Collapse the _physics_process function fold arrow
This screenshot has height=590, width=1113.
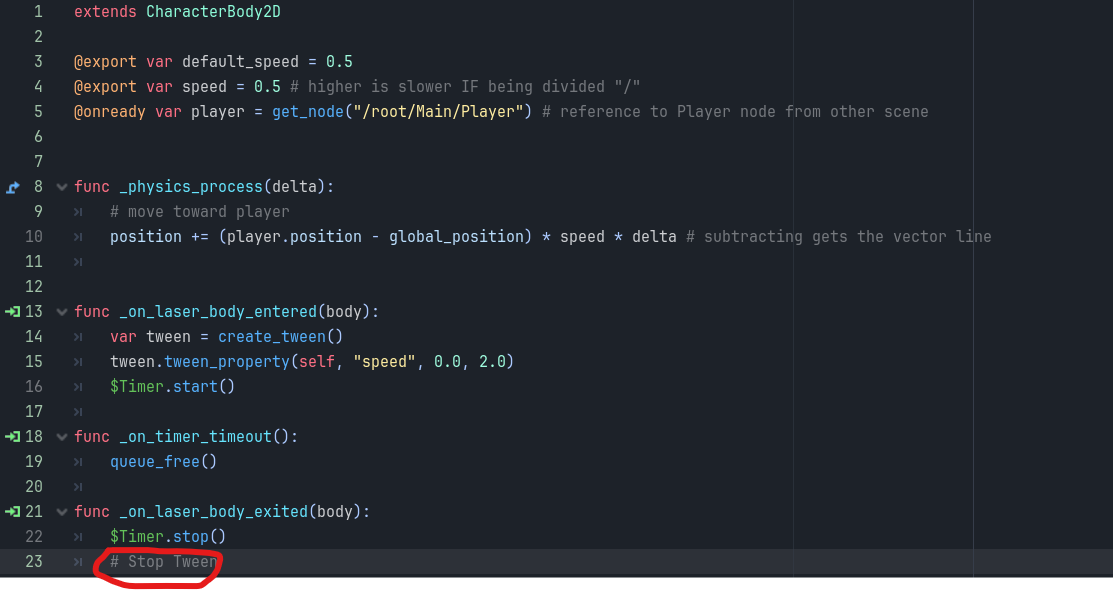coord(62,187)
